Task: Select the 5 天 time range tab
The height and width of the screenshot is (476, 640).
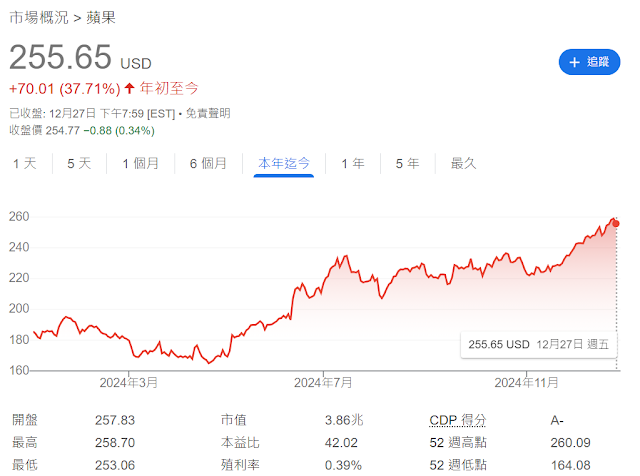Action: coord(79,164)
